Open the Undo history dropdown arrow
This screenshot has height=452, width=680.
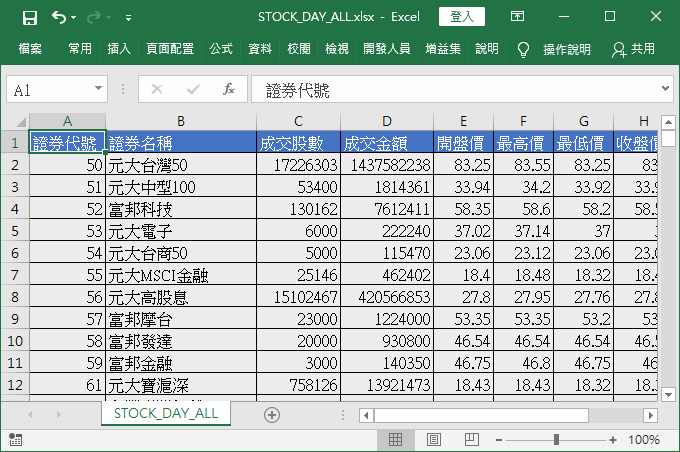pyautogui.click(x=73, y=18)
